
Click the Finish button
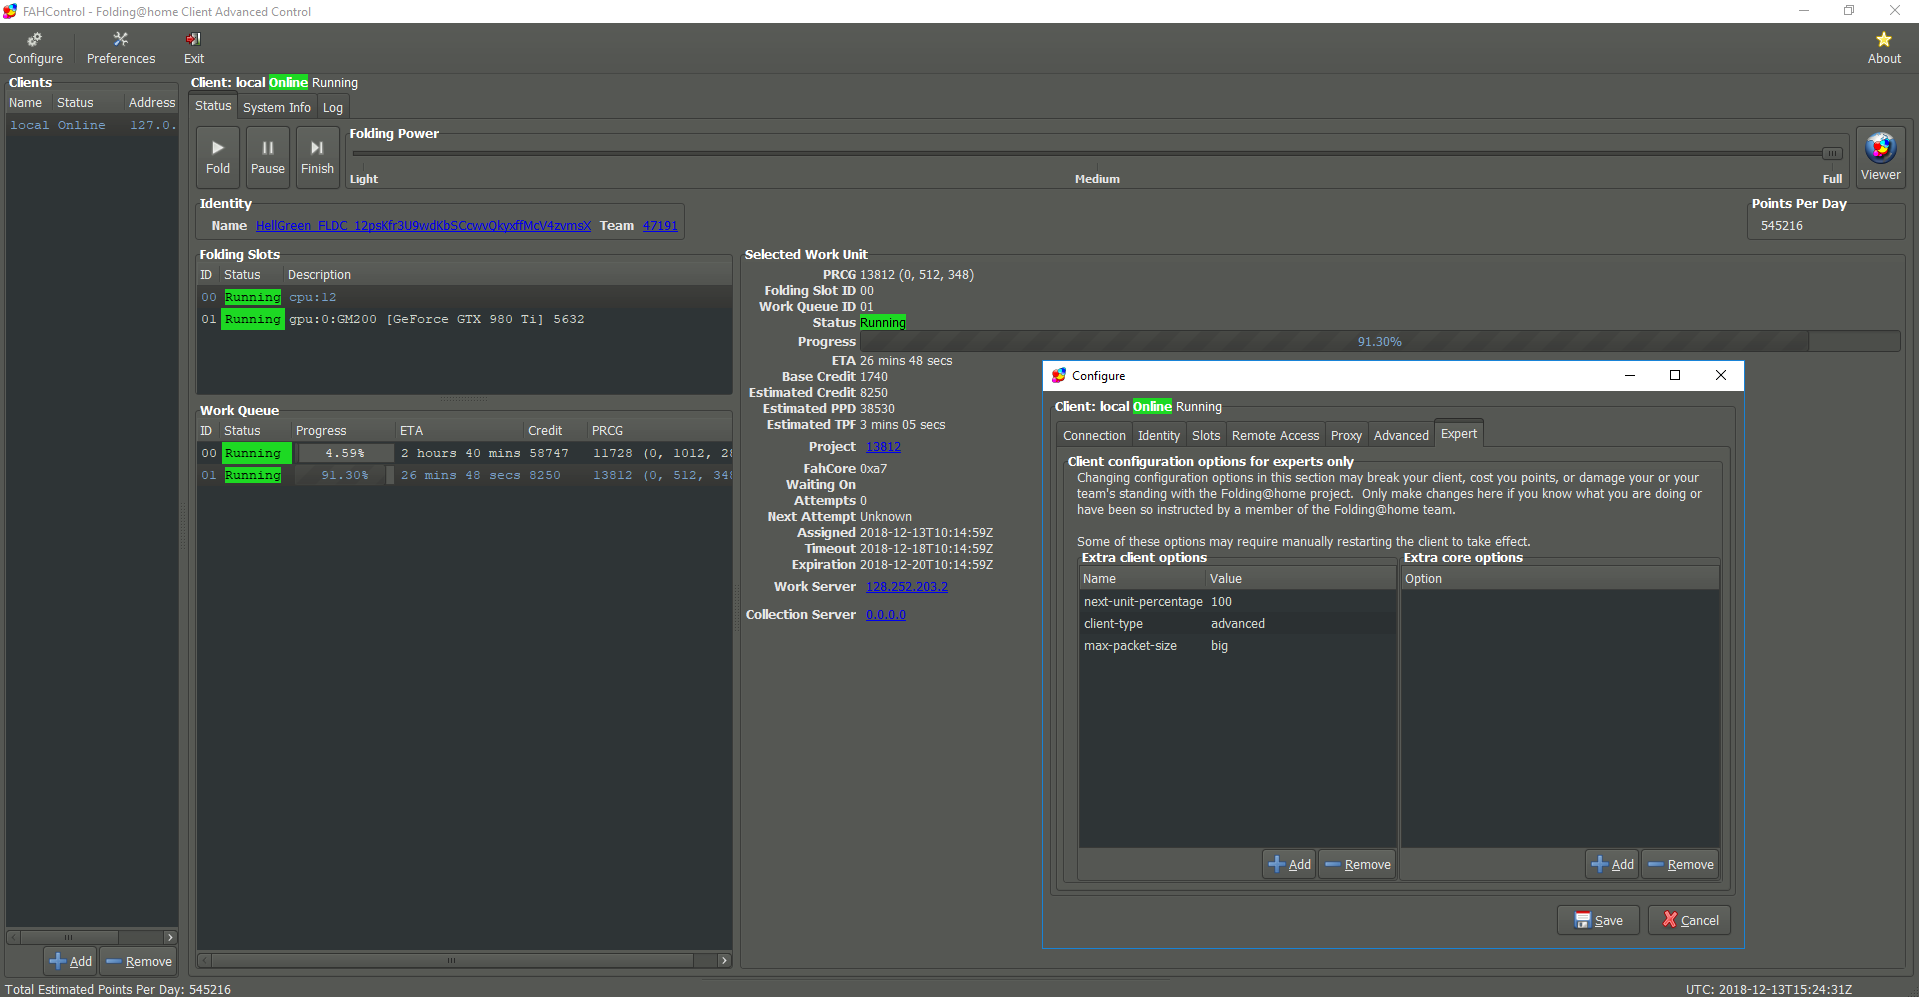tap(317, 157)
